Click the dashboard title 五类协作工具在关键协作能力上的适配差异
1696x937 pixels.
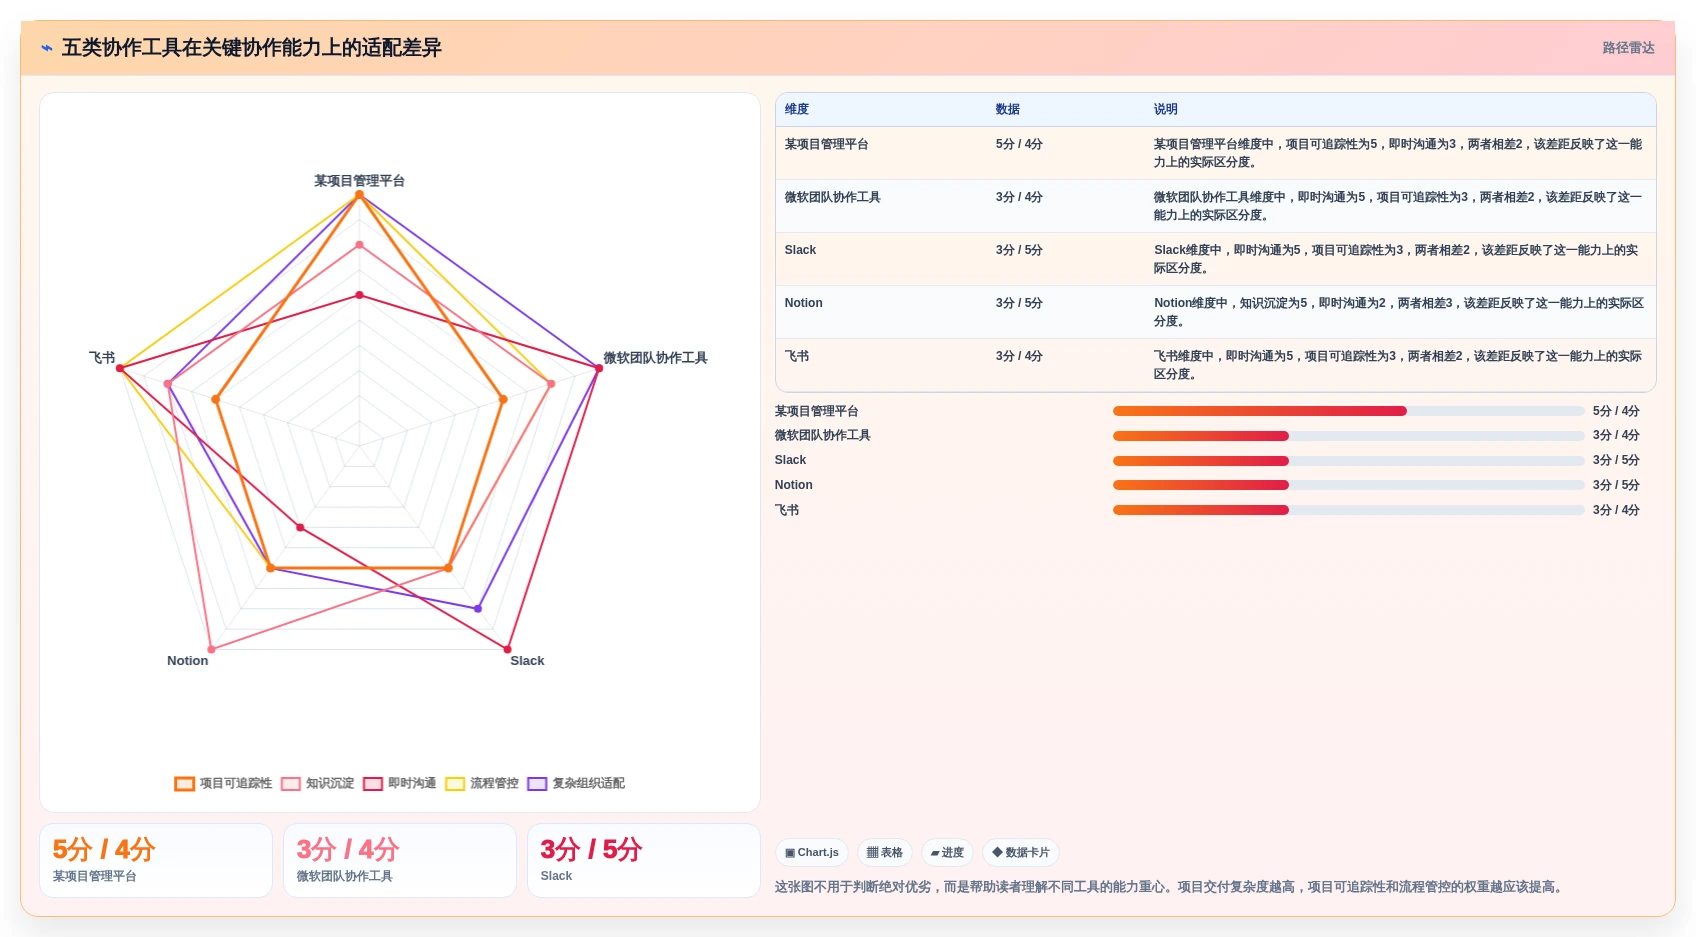(x=252, y=48)
